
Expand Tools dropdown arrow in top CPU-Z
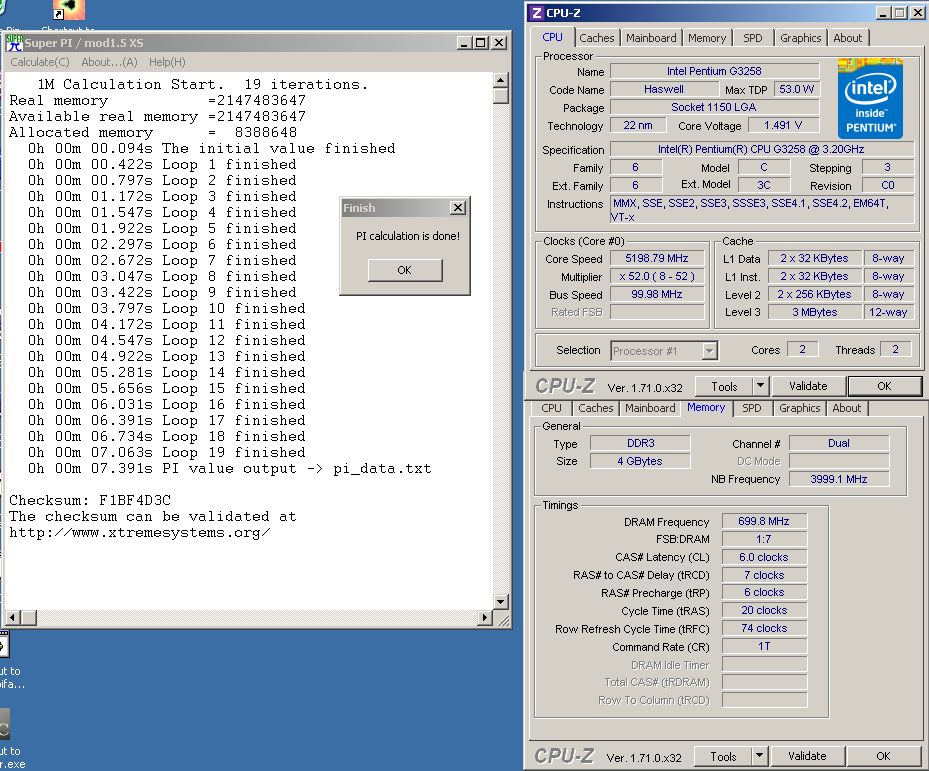pos(761,386)
